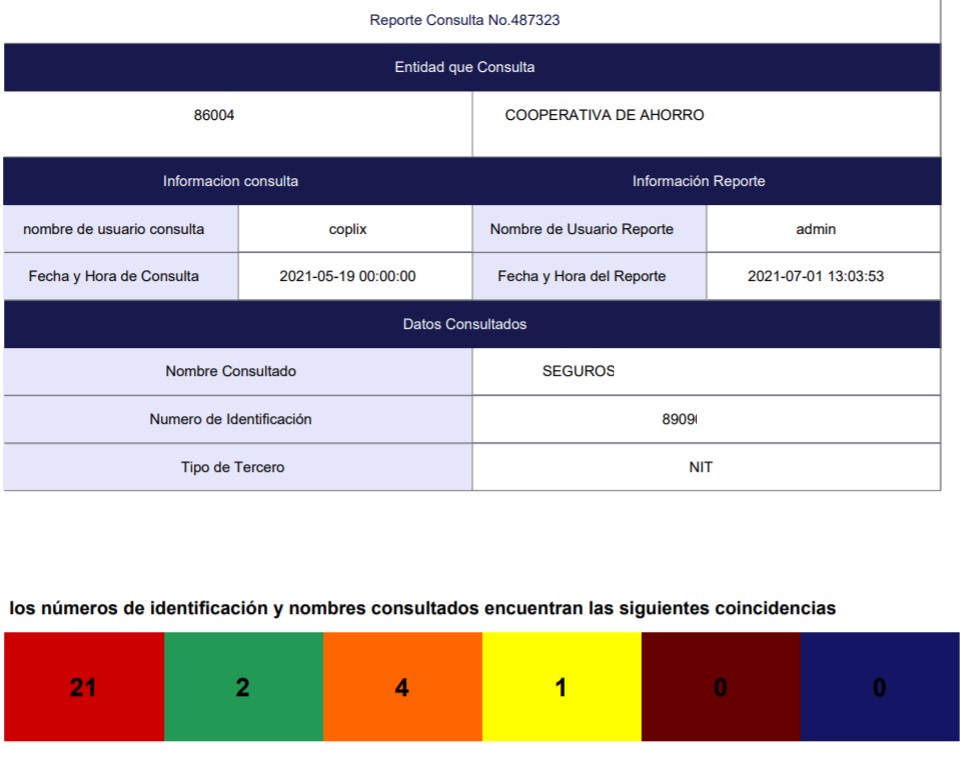
Task: Click the entity code 86004 cell
Action: pyautogui.click(x=214, y=115)
